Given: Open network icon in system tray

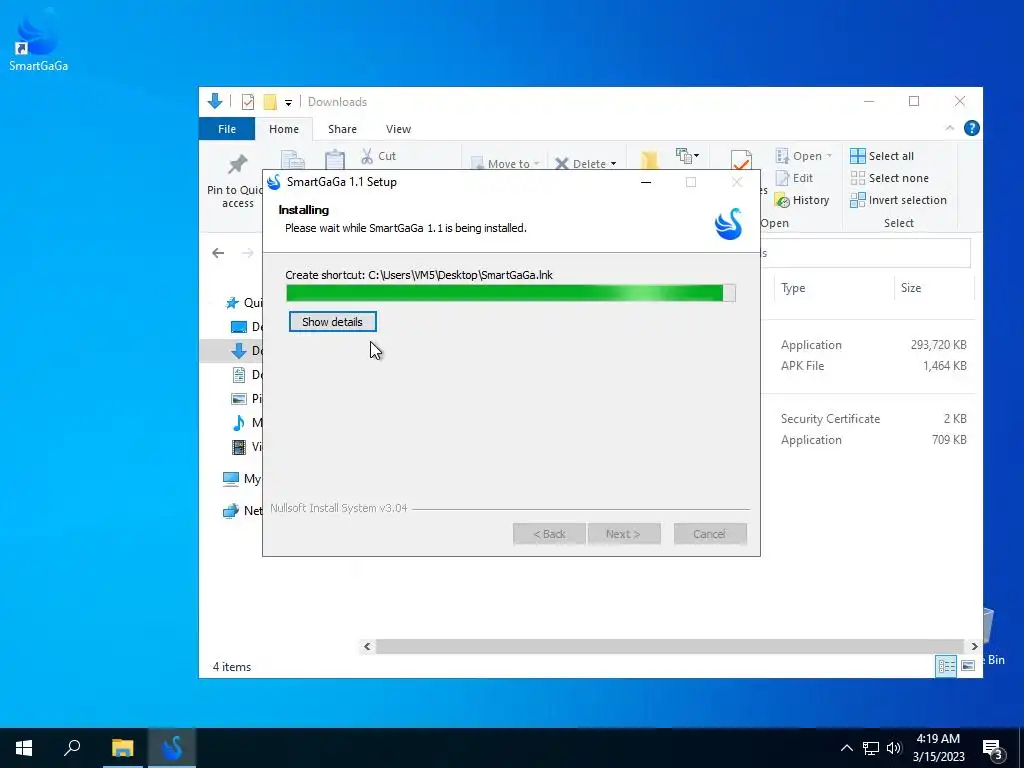Looking at the screenshot, I should [x=871, y=748].
